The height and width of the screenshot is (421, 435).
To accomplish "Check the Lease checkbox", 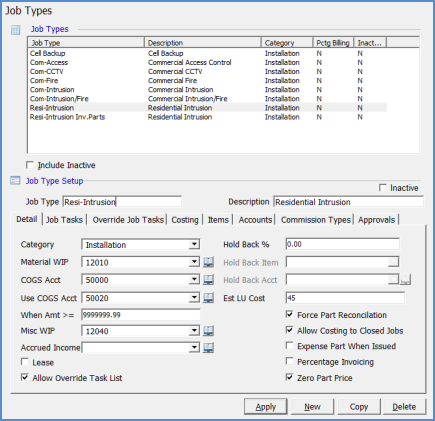I will coord(25,362).
